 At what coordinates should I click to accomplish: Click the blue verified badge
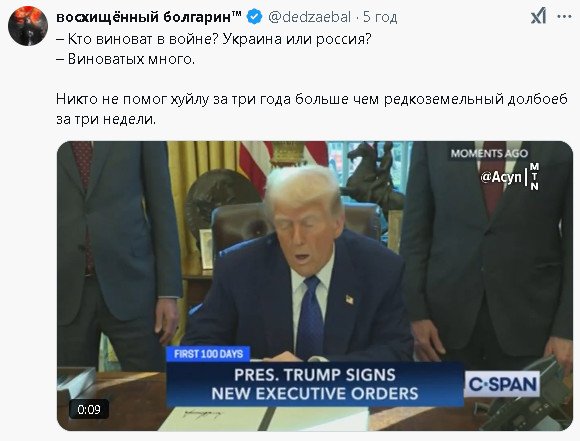pos(254,17)
